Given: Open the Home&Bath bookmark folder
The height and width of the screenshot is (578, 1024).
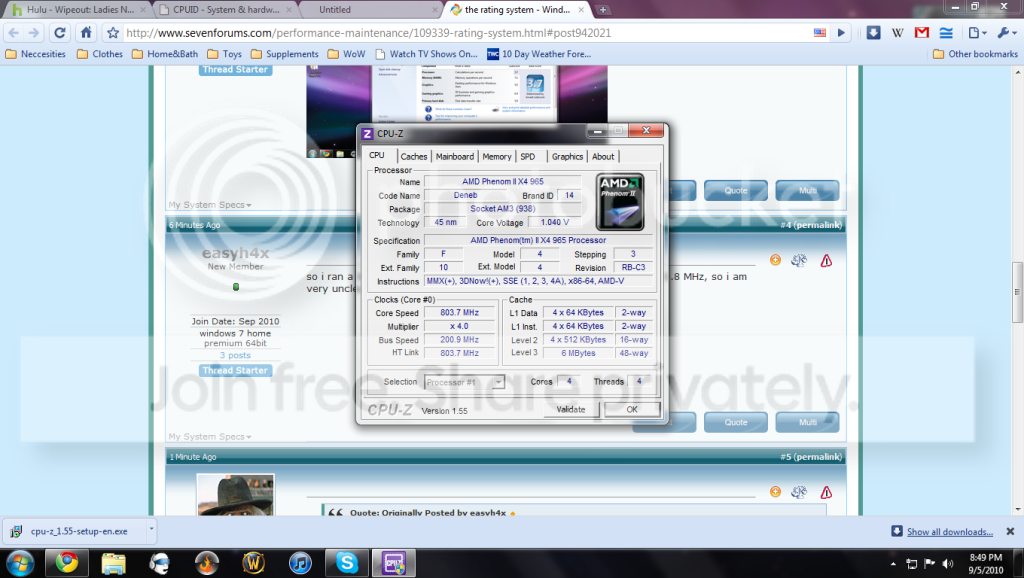Looking at the screenshot, I should (x=165, y=54).
